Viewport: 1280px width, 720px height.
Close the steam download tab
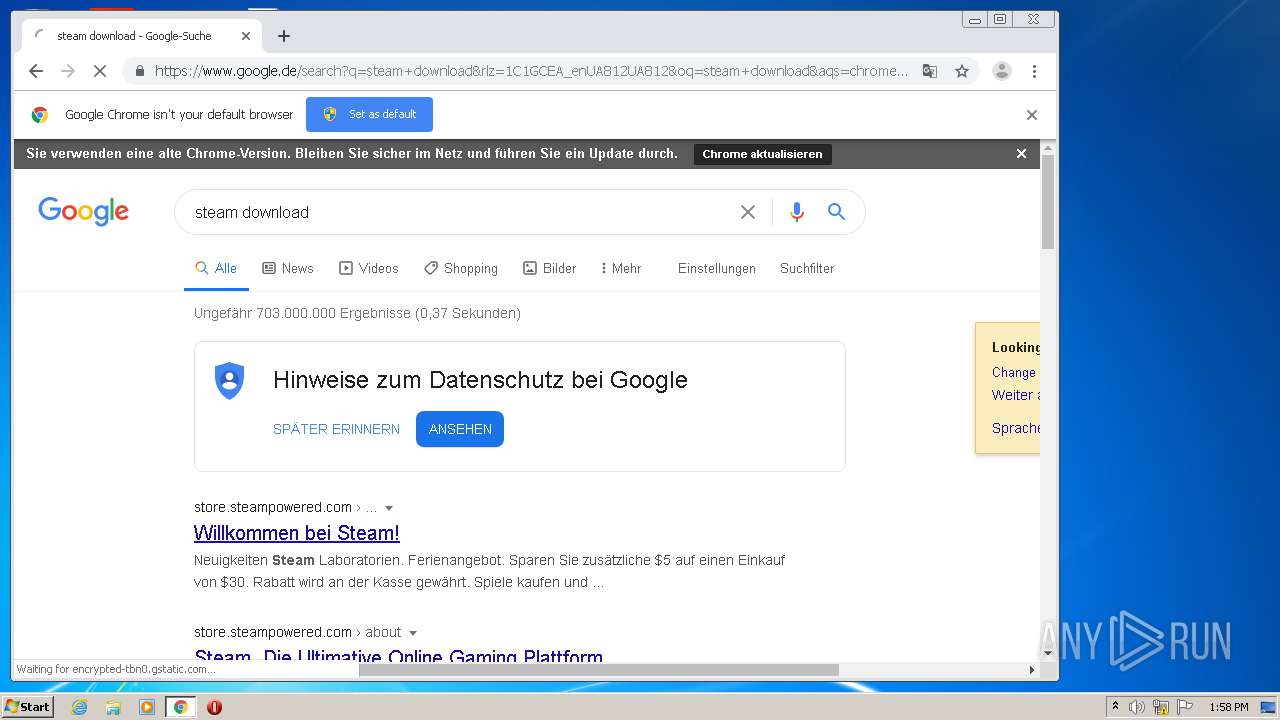246,36
